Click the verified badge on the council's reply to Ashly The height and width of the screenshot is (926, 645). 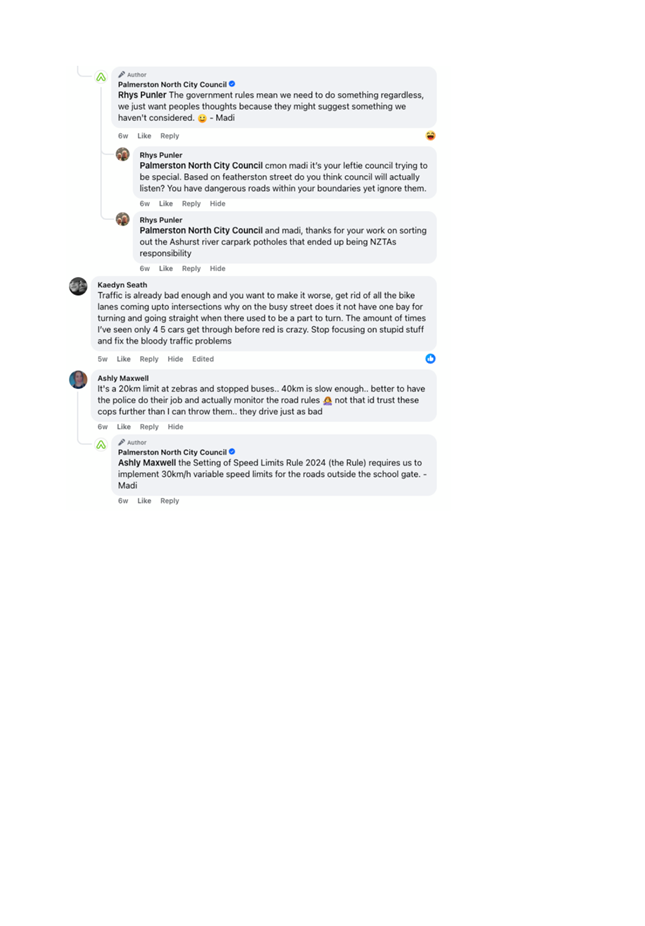(232, 452)
